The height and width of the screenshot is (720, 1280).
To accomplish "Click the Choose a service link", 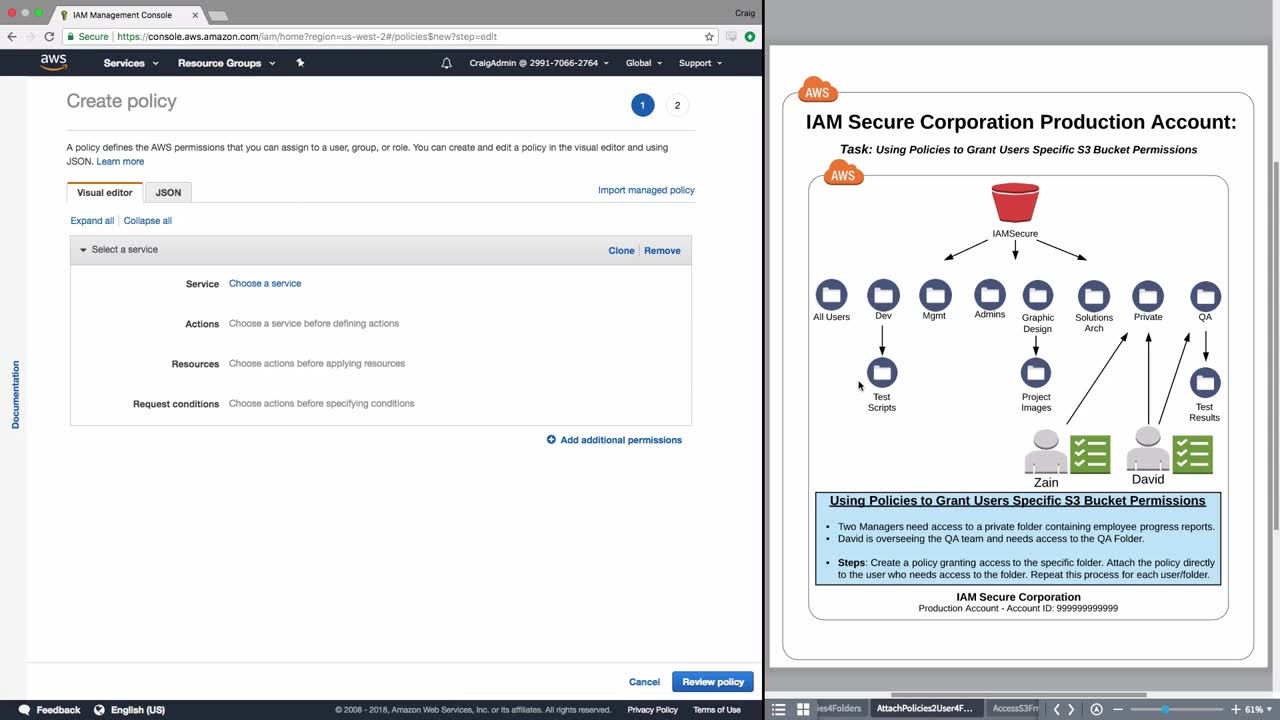I will (265, 284).
